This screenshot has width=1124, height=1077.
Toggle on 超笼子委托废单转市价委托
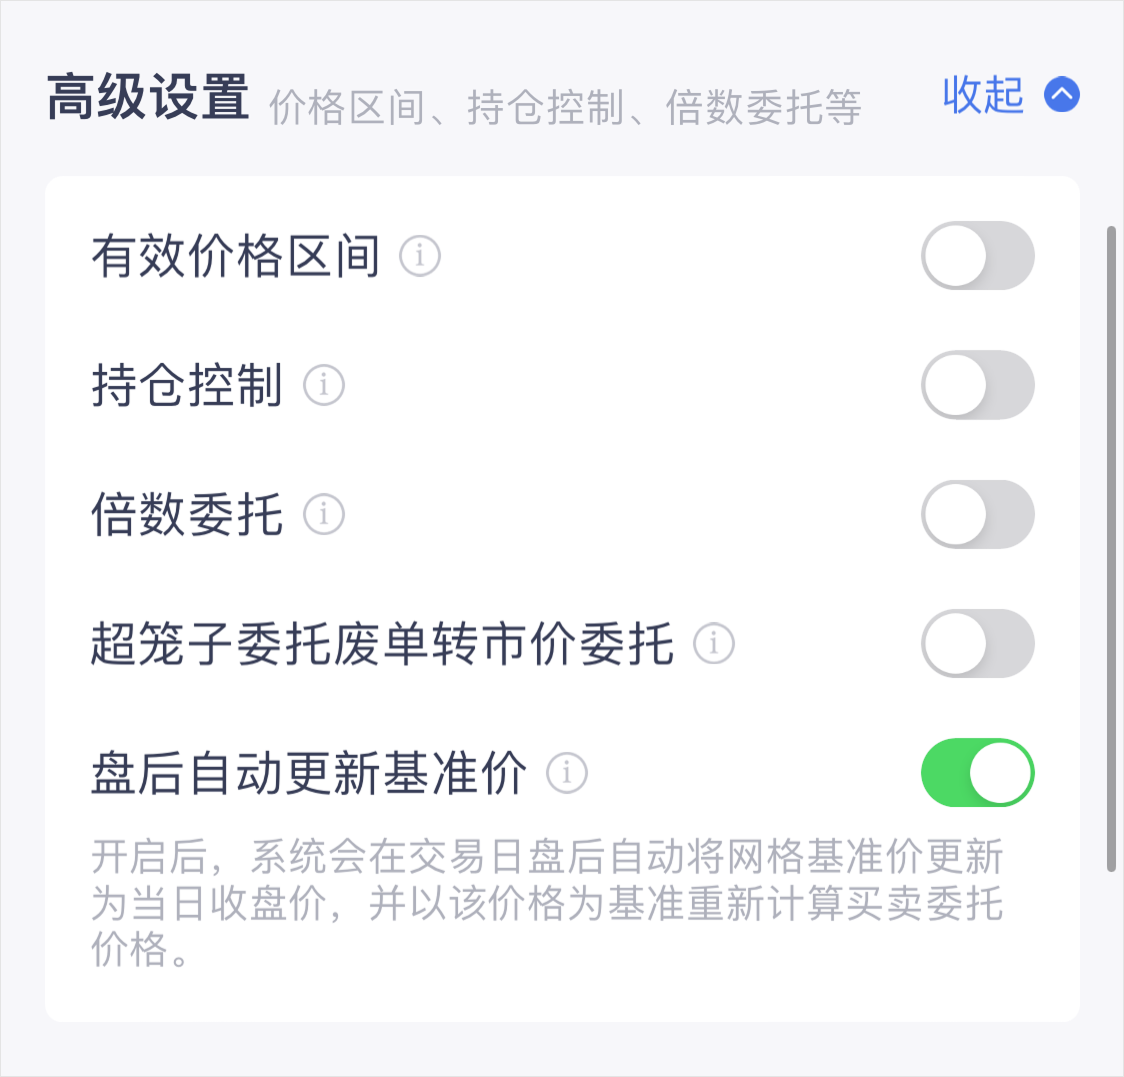click(x=977, y=643)
